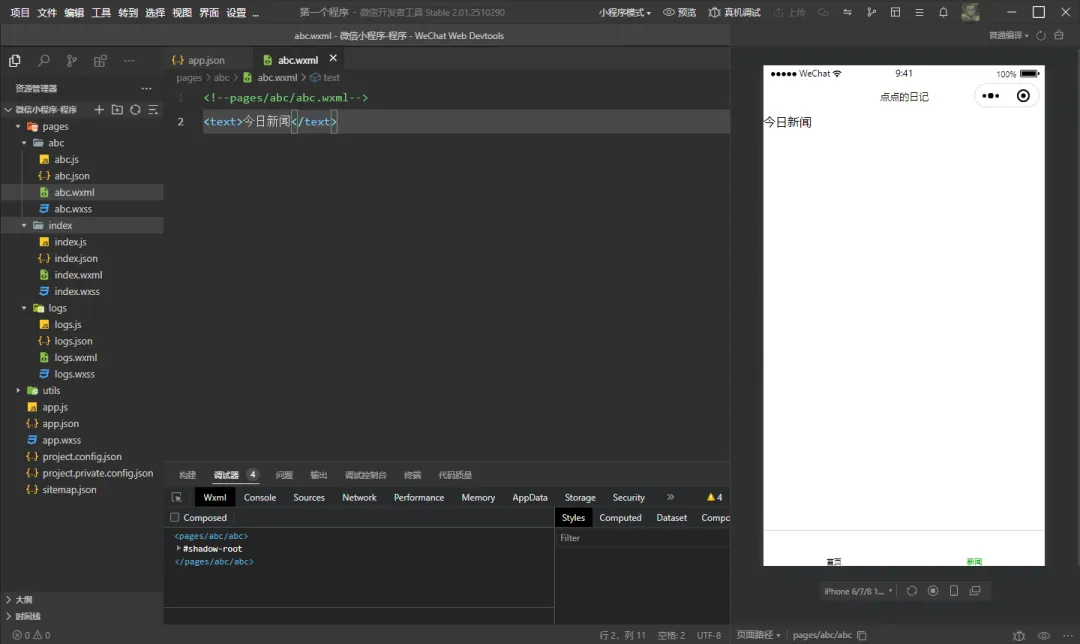Open the 工具 menu
Image resolution: width=1080 pixels, height=644 pixels.
click(x=101, y=12)
